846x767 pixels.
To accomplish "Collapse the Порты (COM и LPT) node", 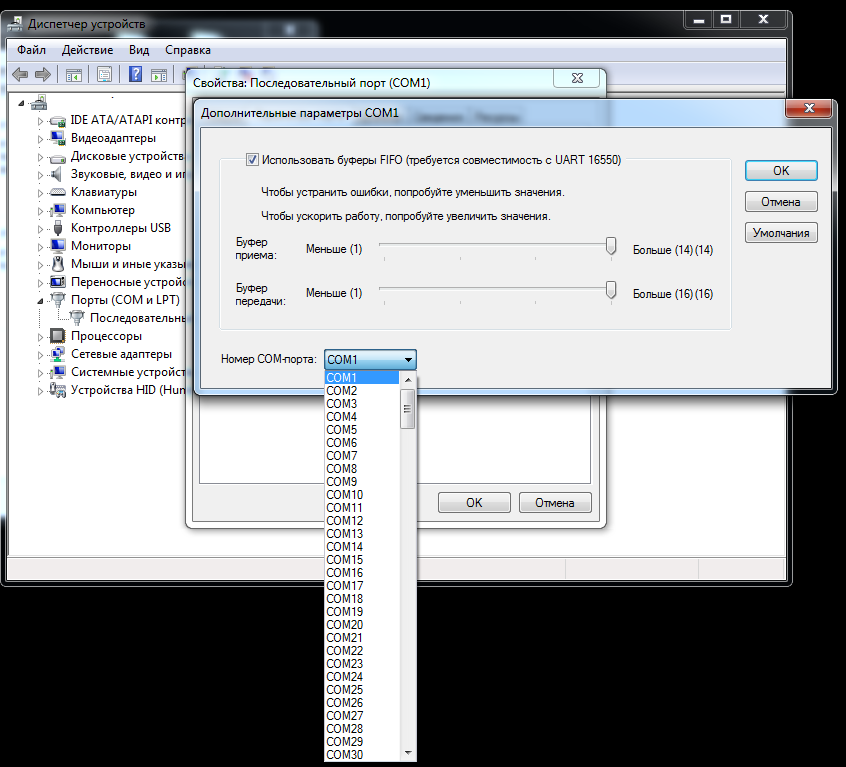I will coord(40,301).
